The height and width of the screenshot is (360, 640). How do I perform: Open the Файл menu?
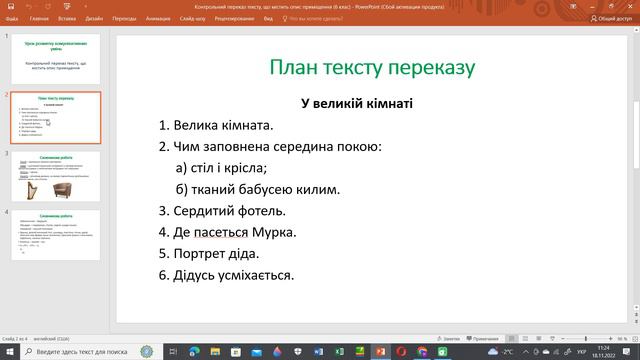12,19
